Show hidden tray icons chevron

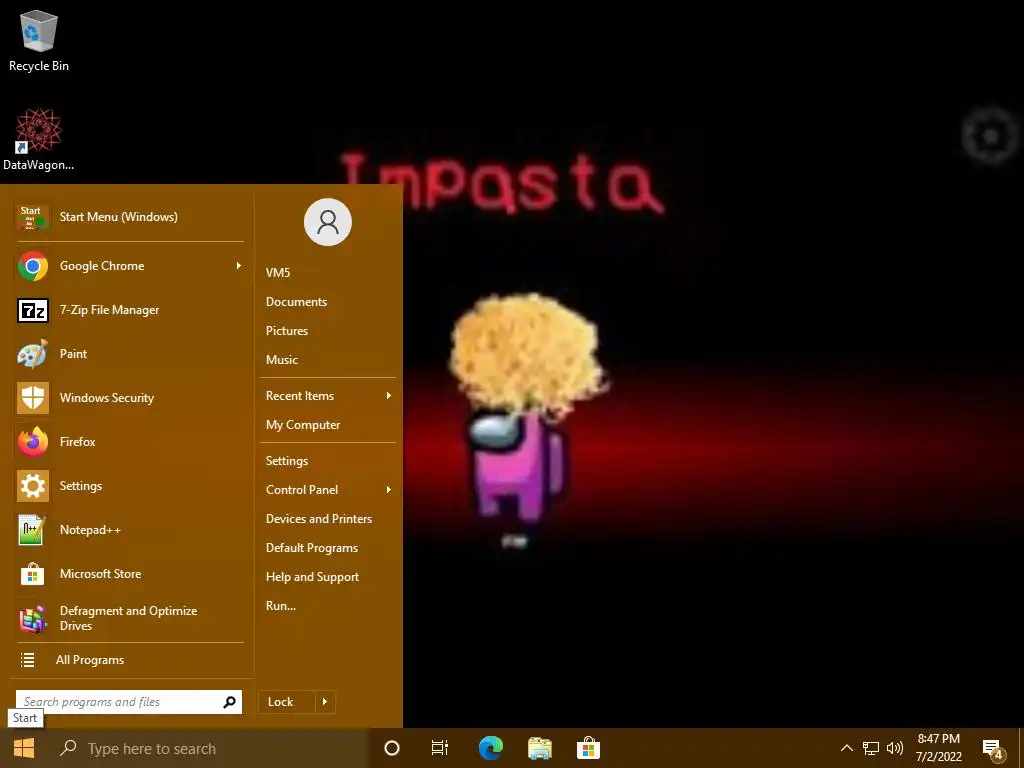(846, 748)
